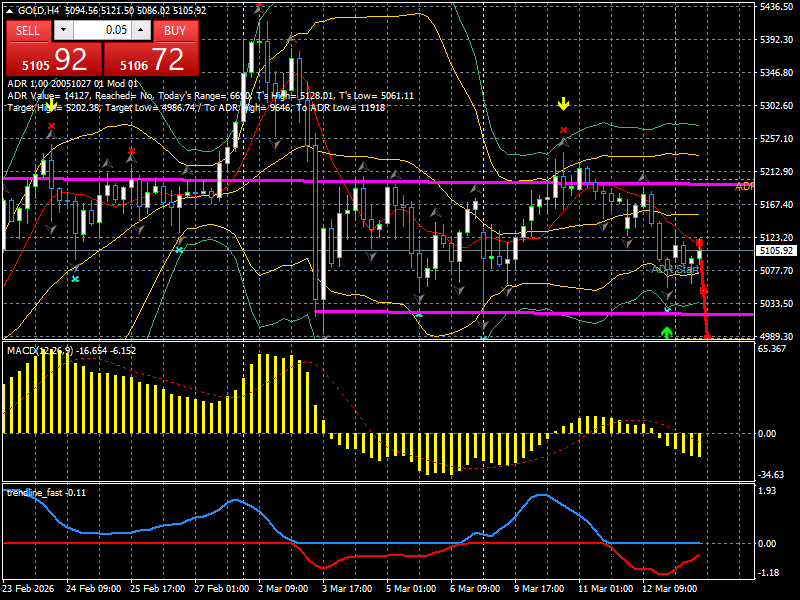Click the ADR 1.00 20051027 indicator label
This screenshot has width=800, height=600.
[x=72, y=84]
